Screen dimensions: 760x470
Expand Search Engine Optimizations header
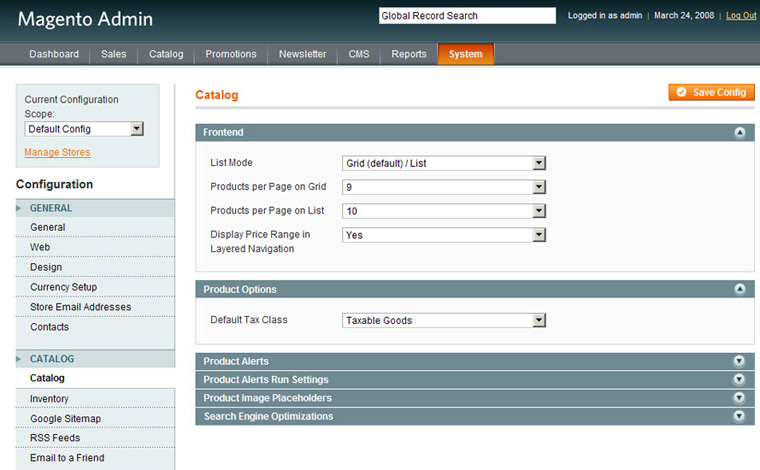475,416
